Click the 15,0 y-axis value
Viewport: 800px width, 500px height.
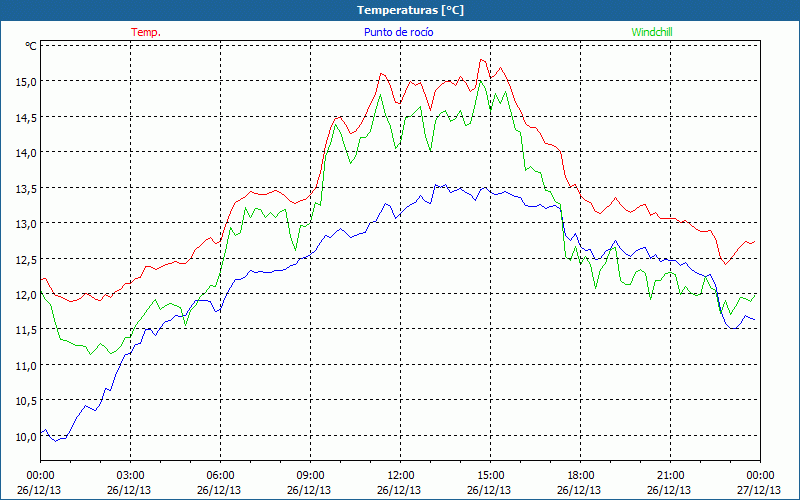[x=27, y=82]
